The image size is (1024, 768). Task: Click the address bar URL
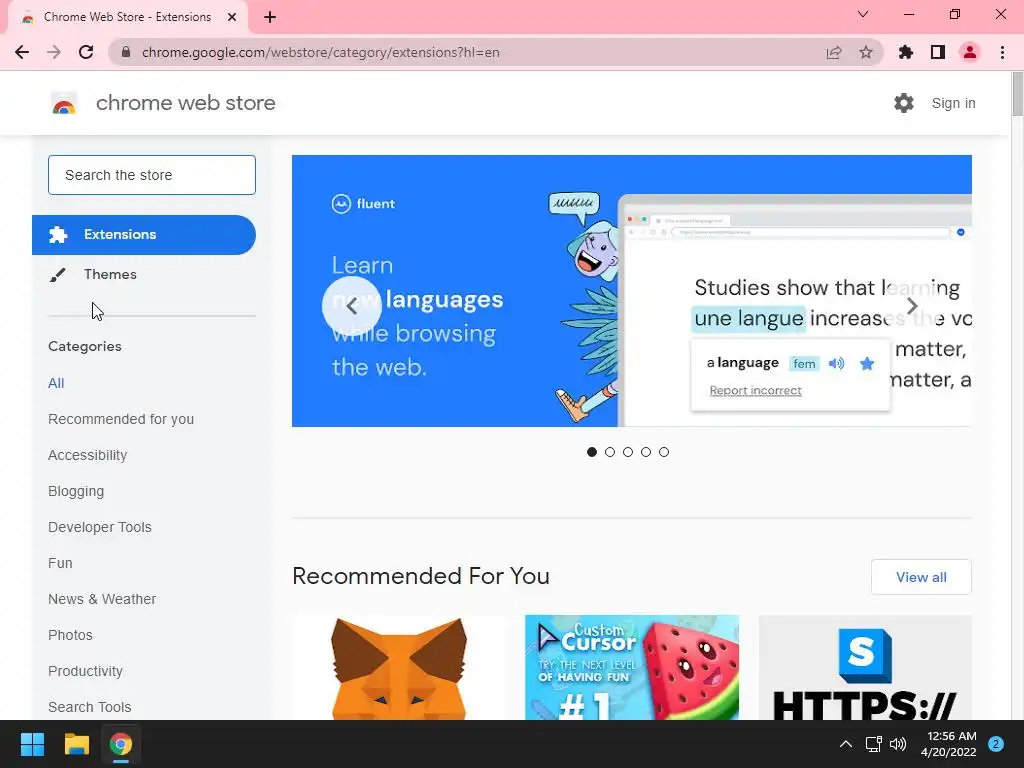(321, 52)
